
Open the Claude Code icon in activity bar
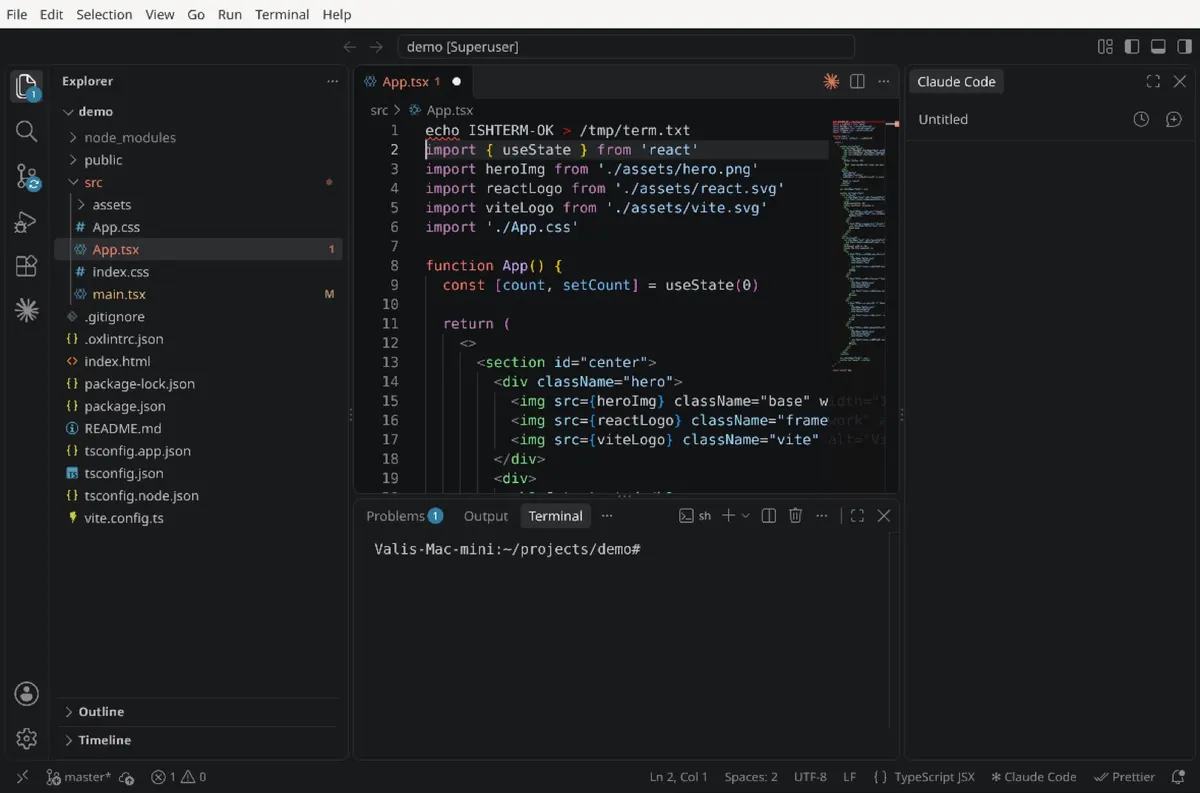tap(27, 311)
